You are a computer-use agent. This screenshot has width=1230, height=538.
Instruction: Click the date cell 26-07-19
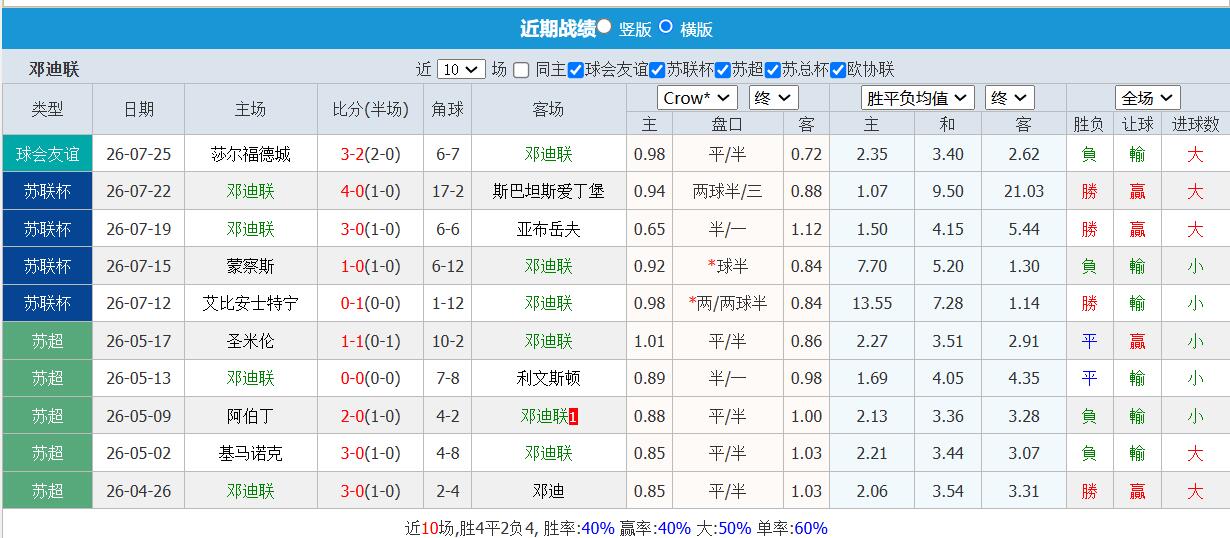(138, 229)
